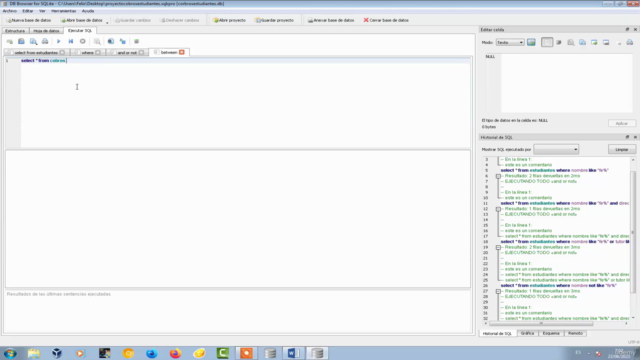640x360 pixels.
Task: Close the Historial de SQL panel
Action: point(635,137)
